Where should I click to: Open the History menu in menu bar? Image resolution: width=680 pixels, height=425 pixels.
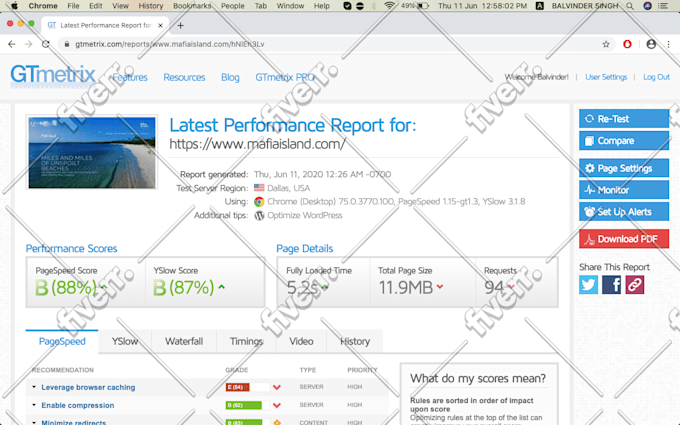150,6
